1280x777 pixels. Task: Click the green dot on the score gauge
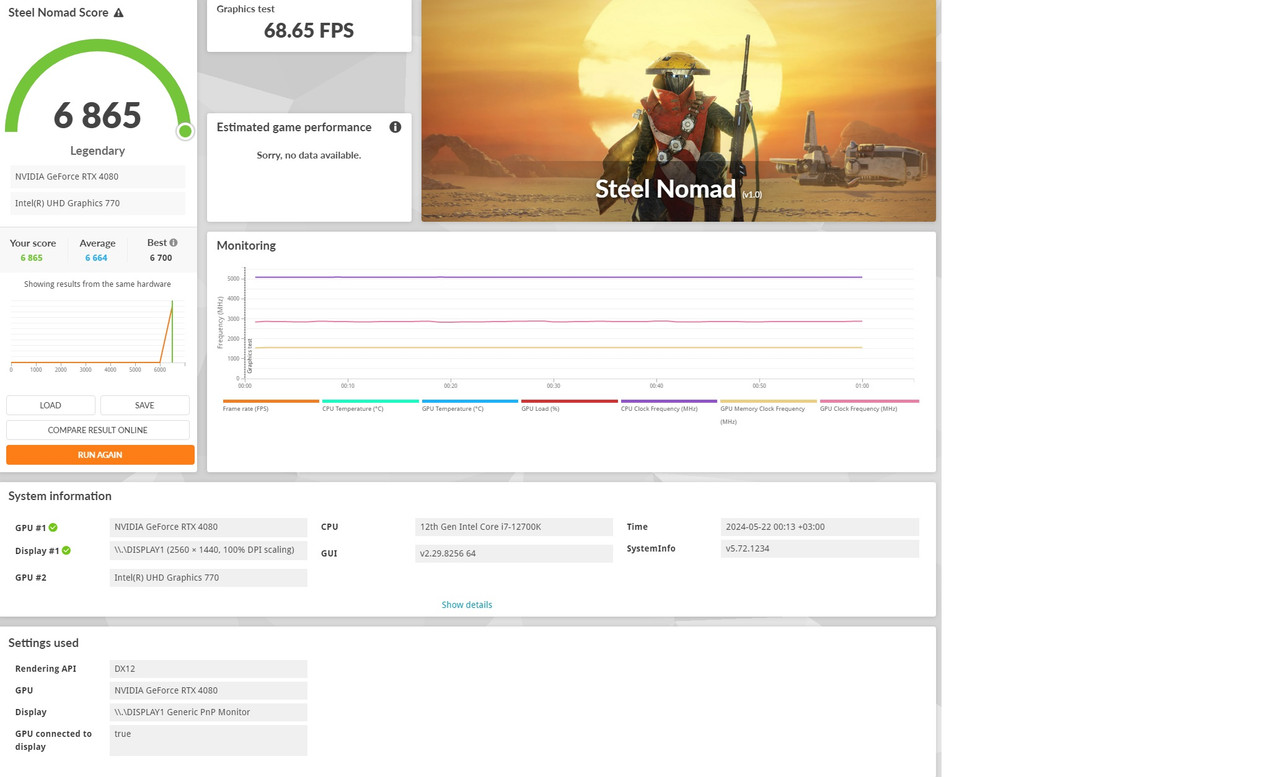click(x=185, y=131)
